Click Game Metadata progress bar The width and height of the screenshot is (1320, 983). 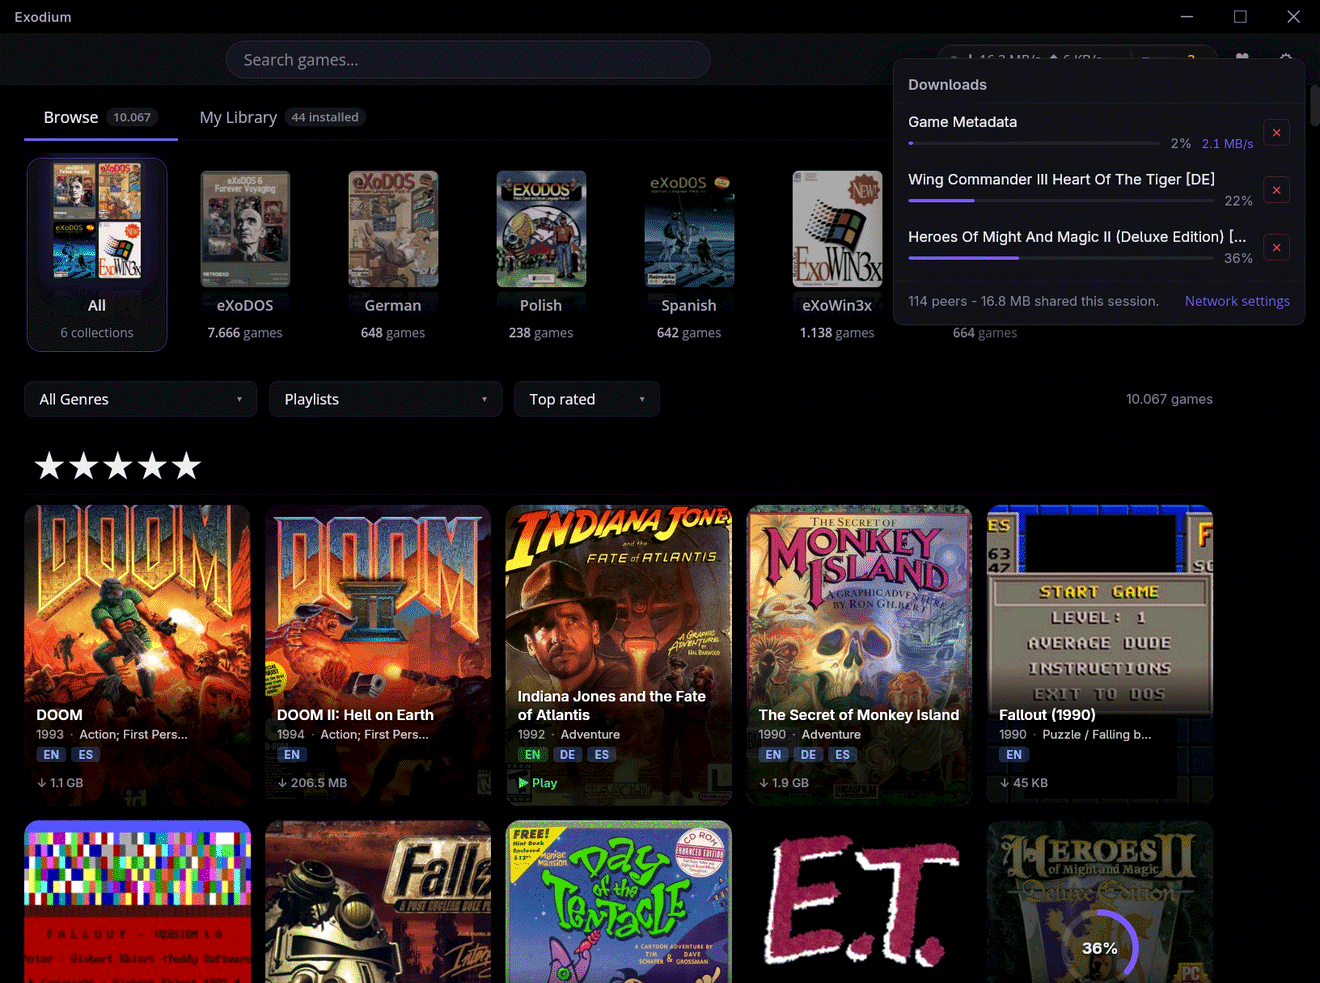click(1034, 143)
